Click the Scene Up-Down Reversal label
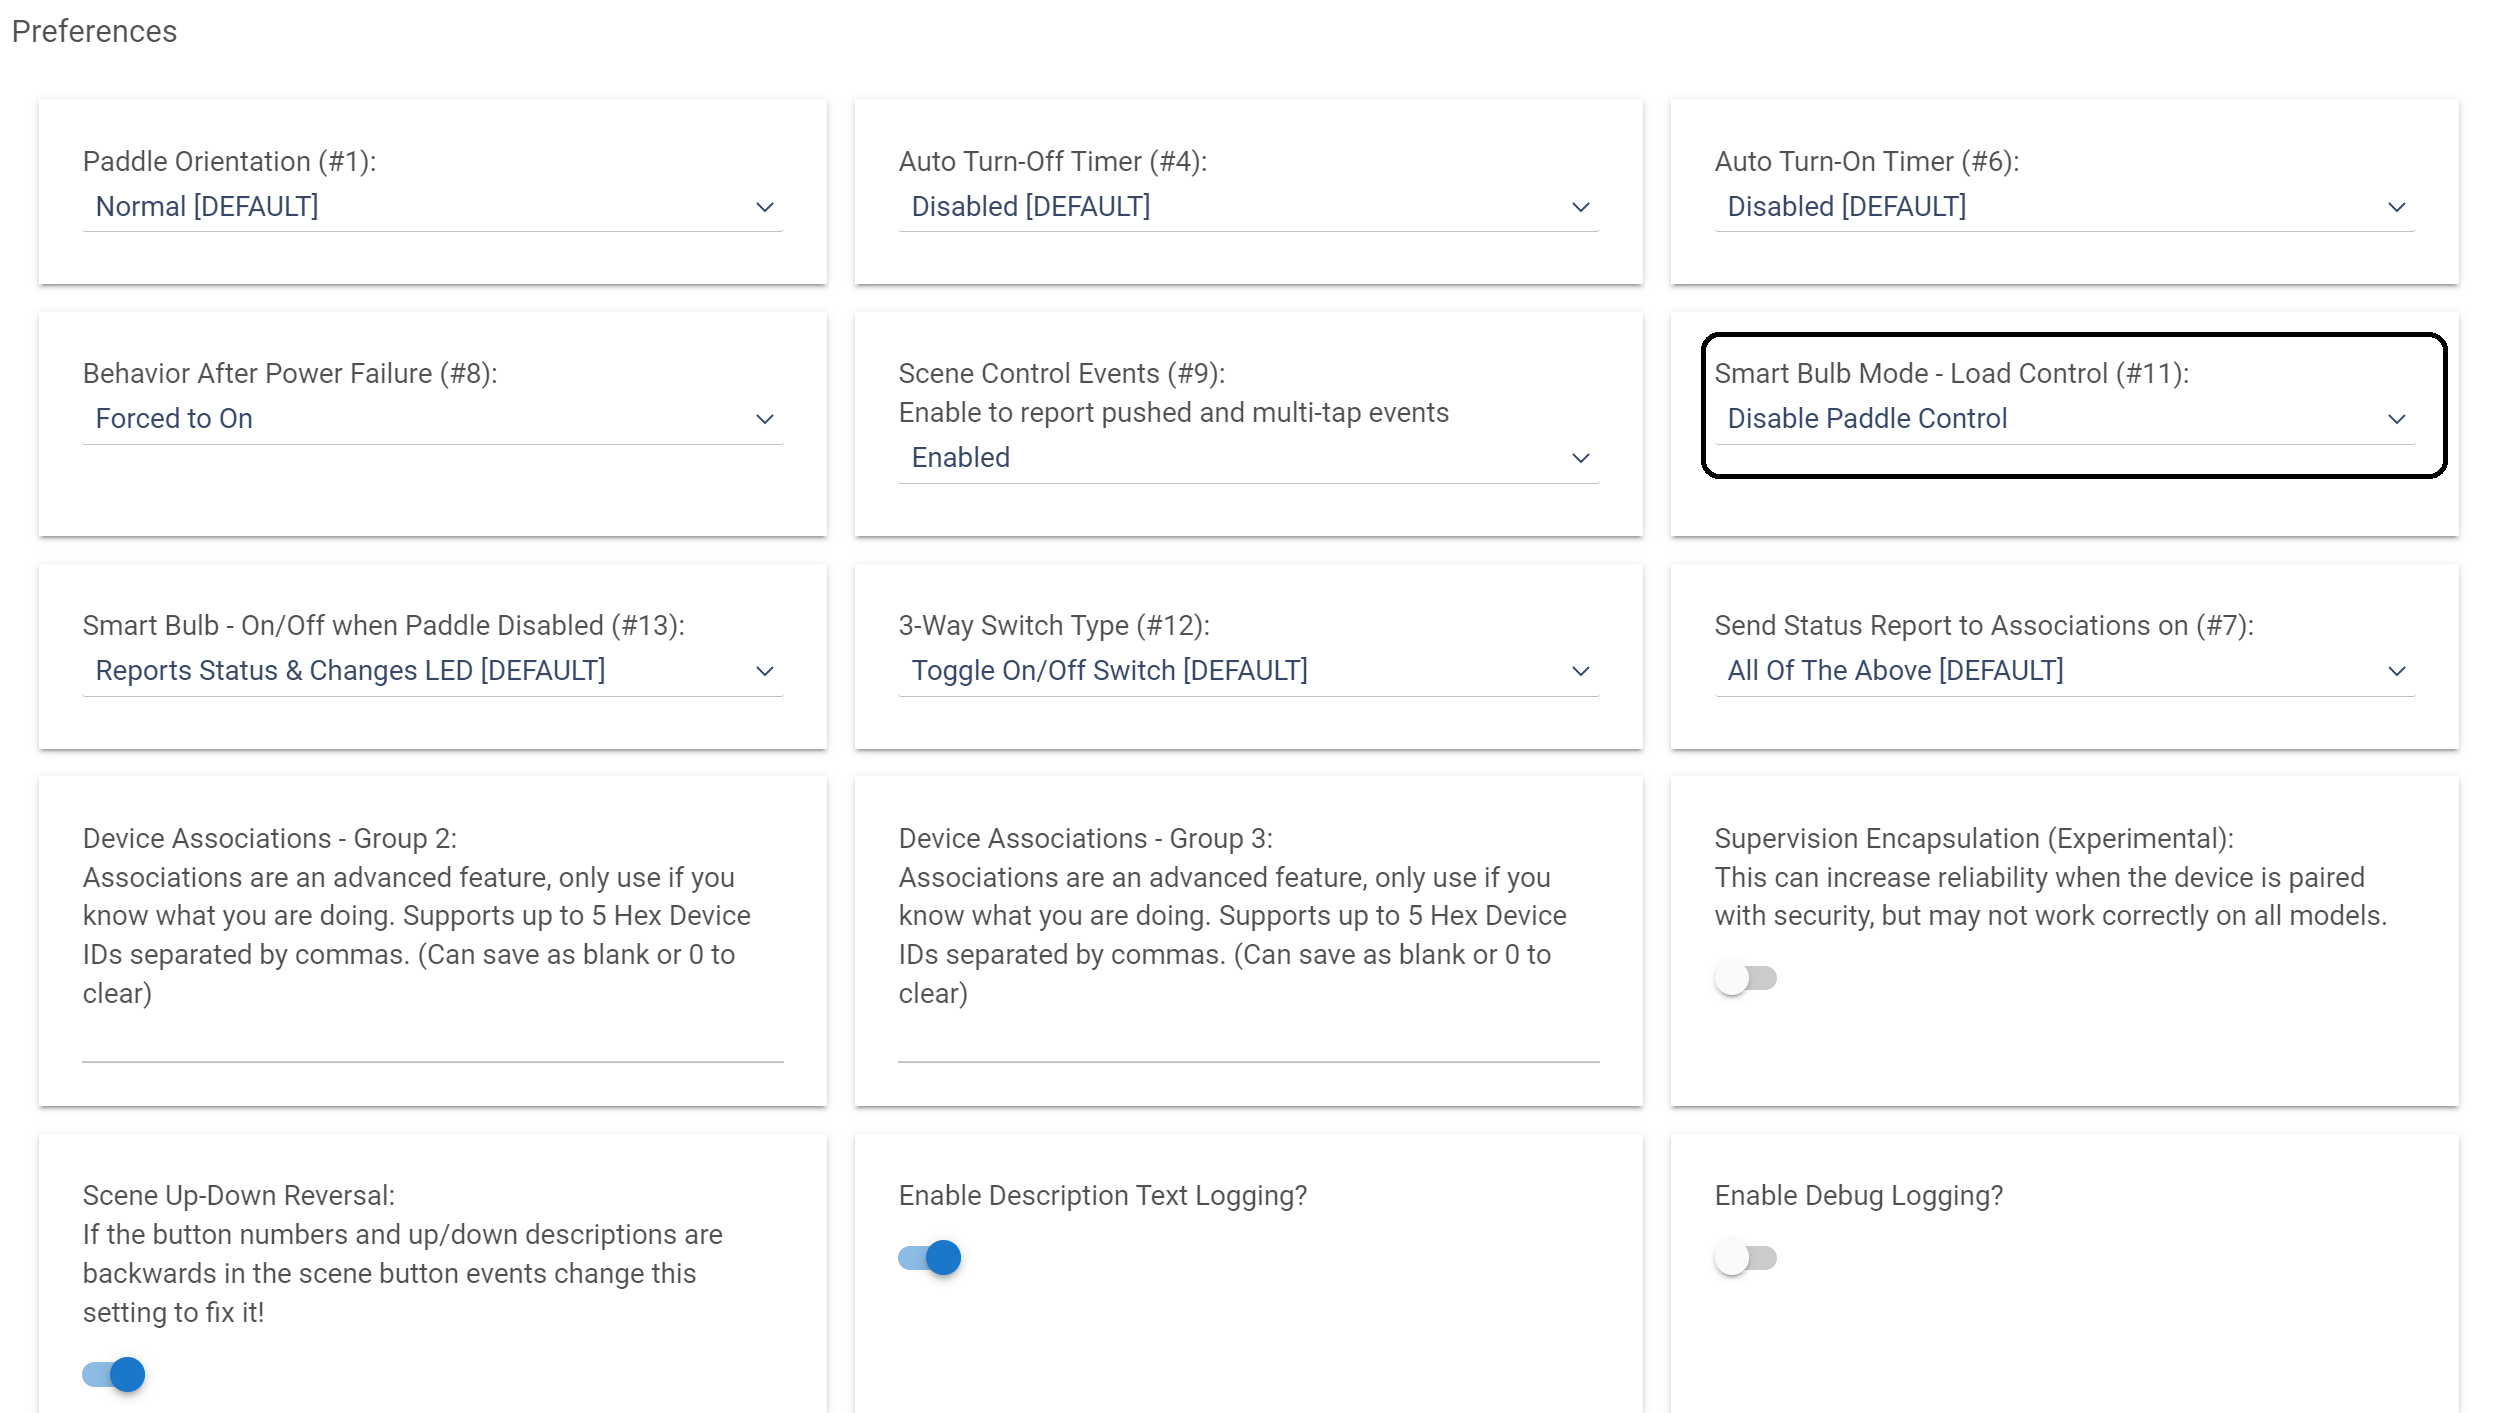The height and width of the screenshot is (1413, 2498). pyautogui.click(x=239, y=1196)
